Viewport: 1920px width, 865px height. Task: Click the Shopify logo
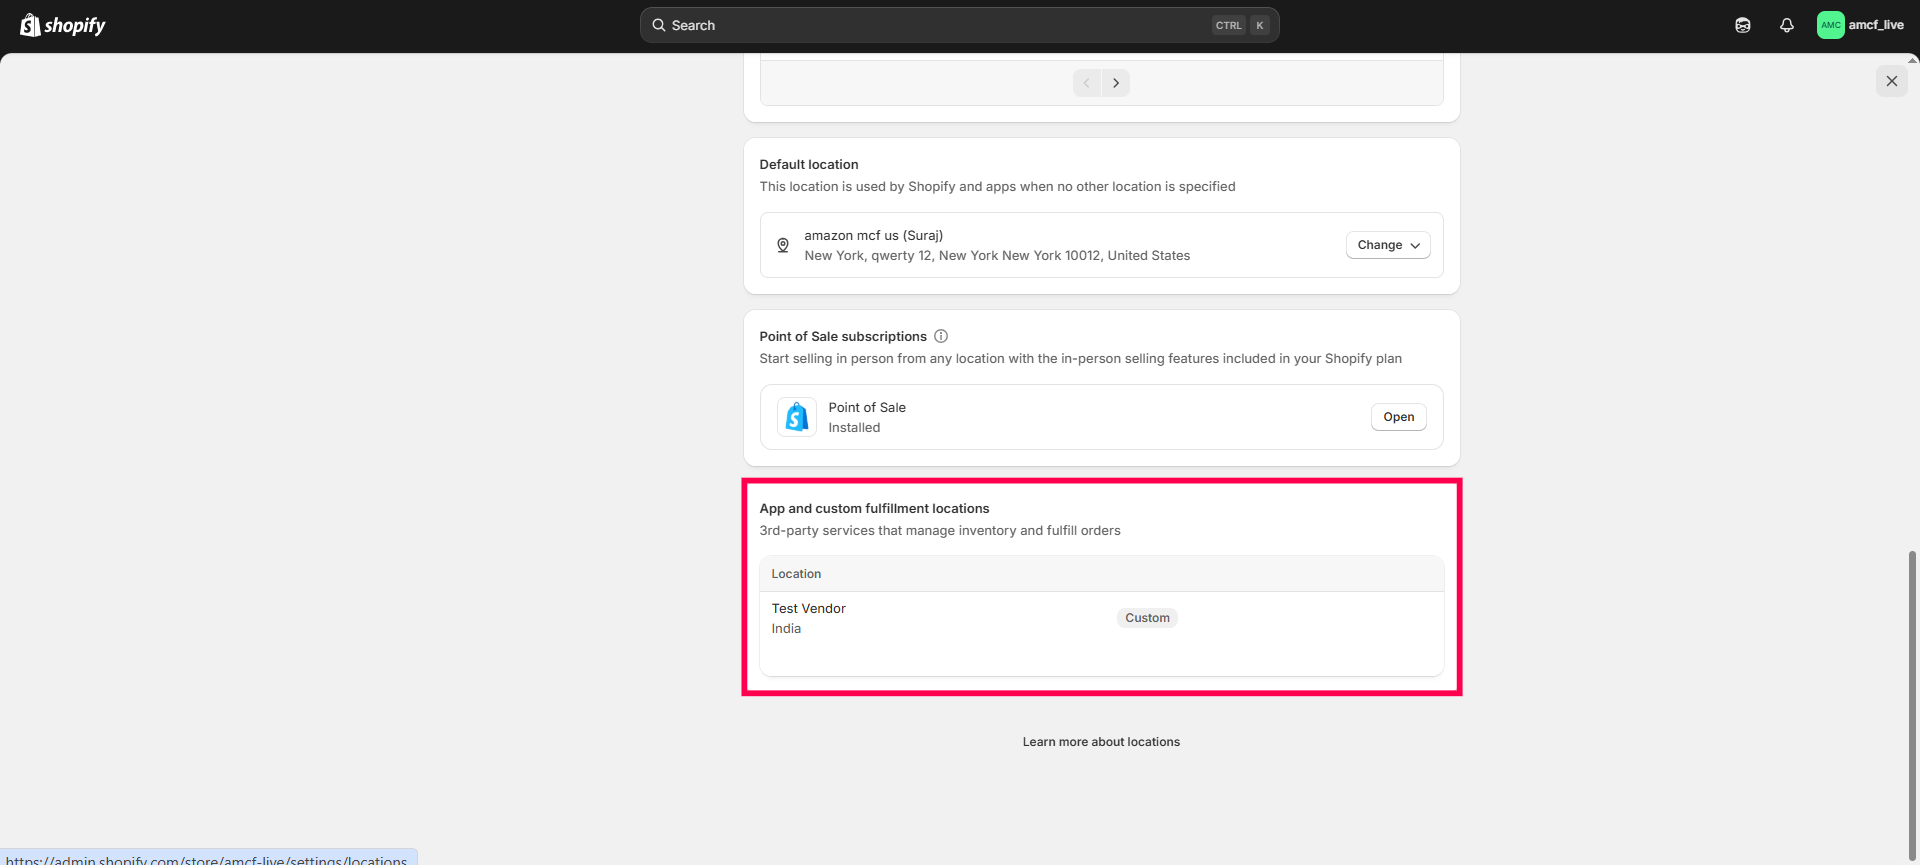63,25
